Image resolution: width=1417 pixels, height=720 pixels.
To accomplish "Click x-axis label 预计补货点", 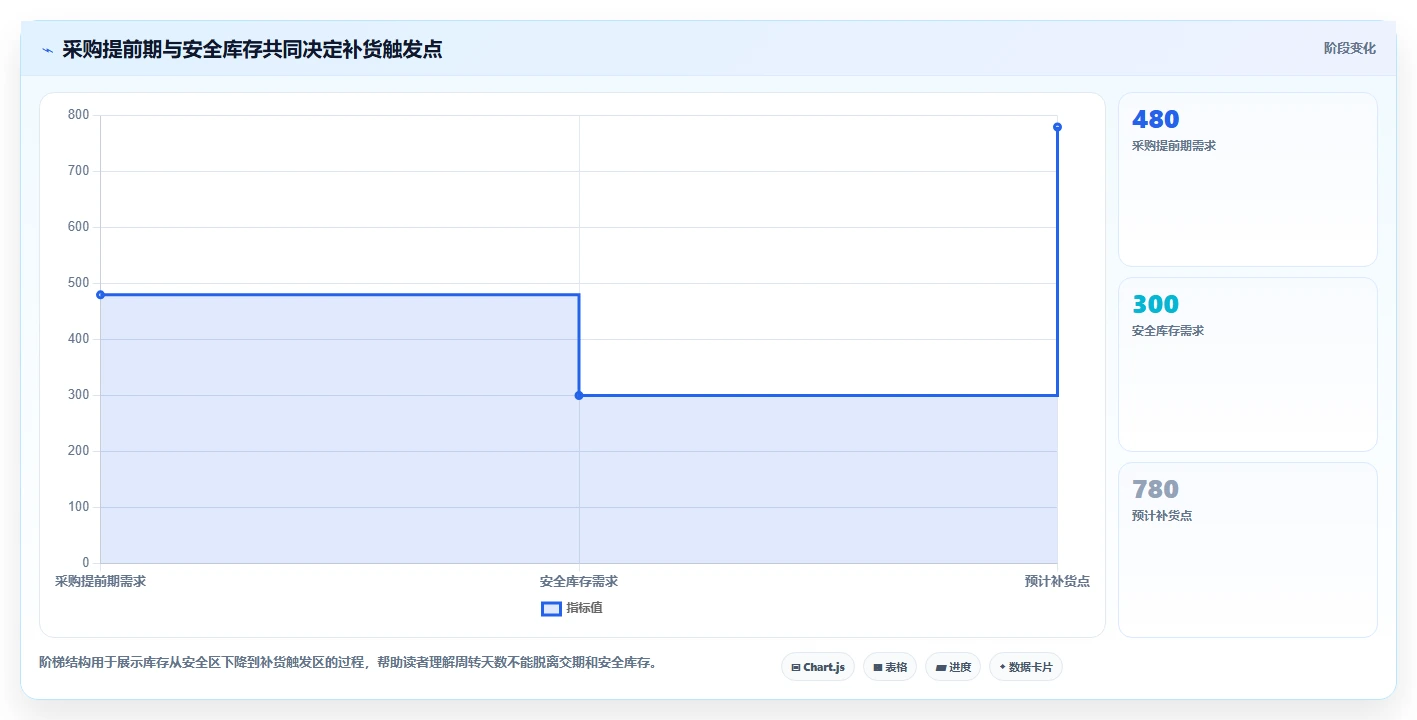I will (1057, 581).
